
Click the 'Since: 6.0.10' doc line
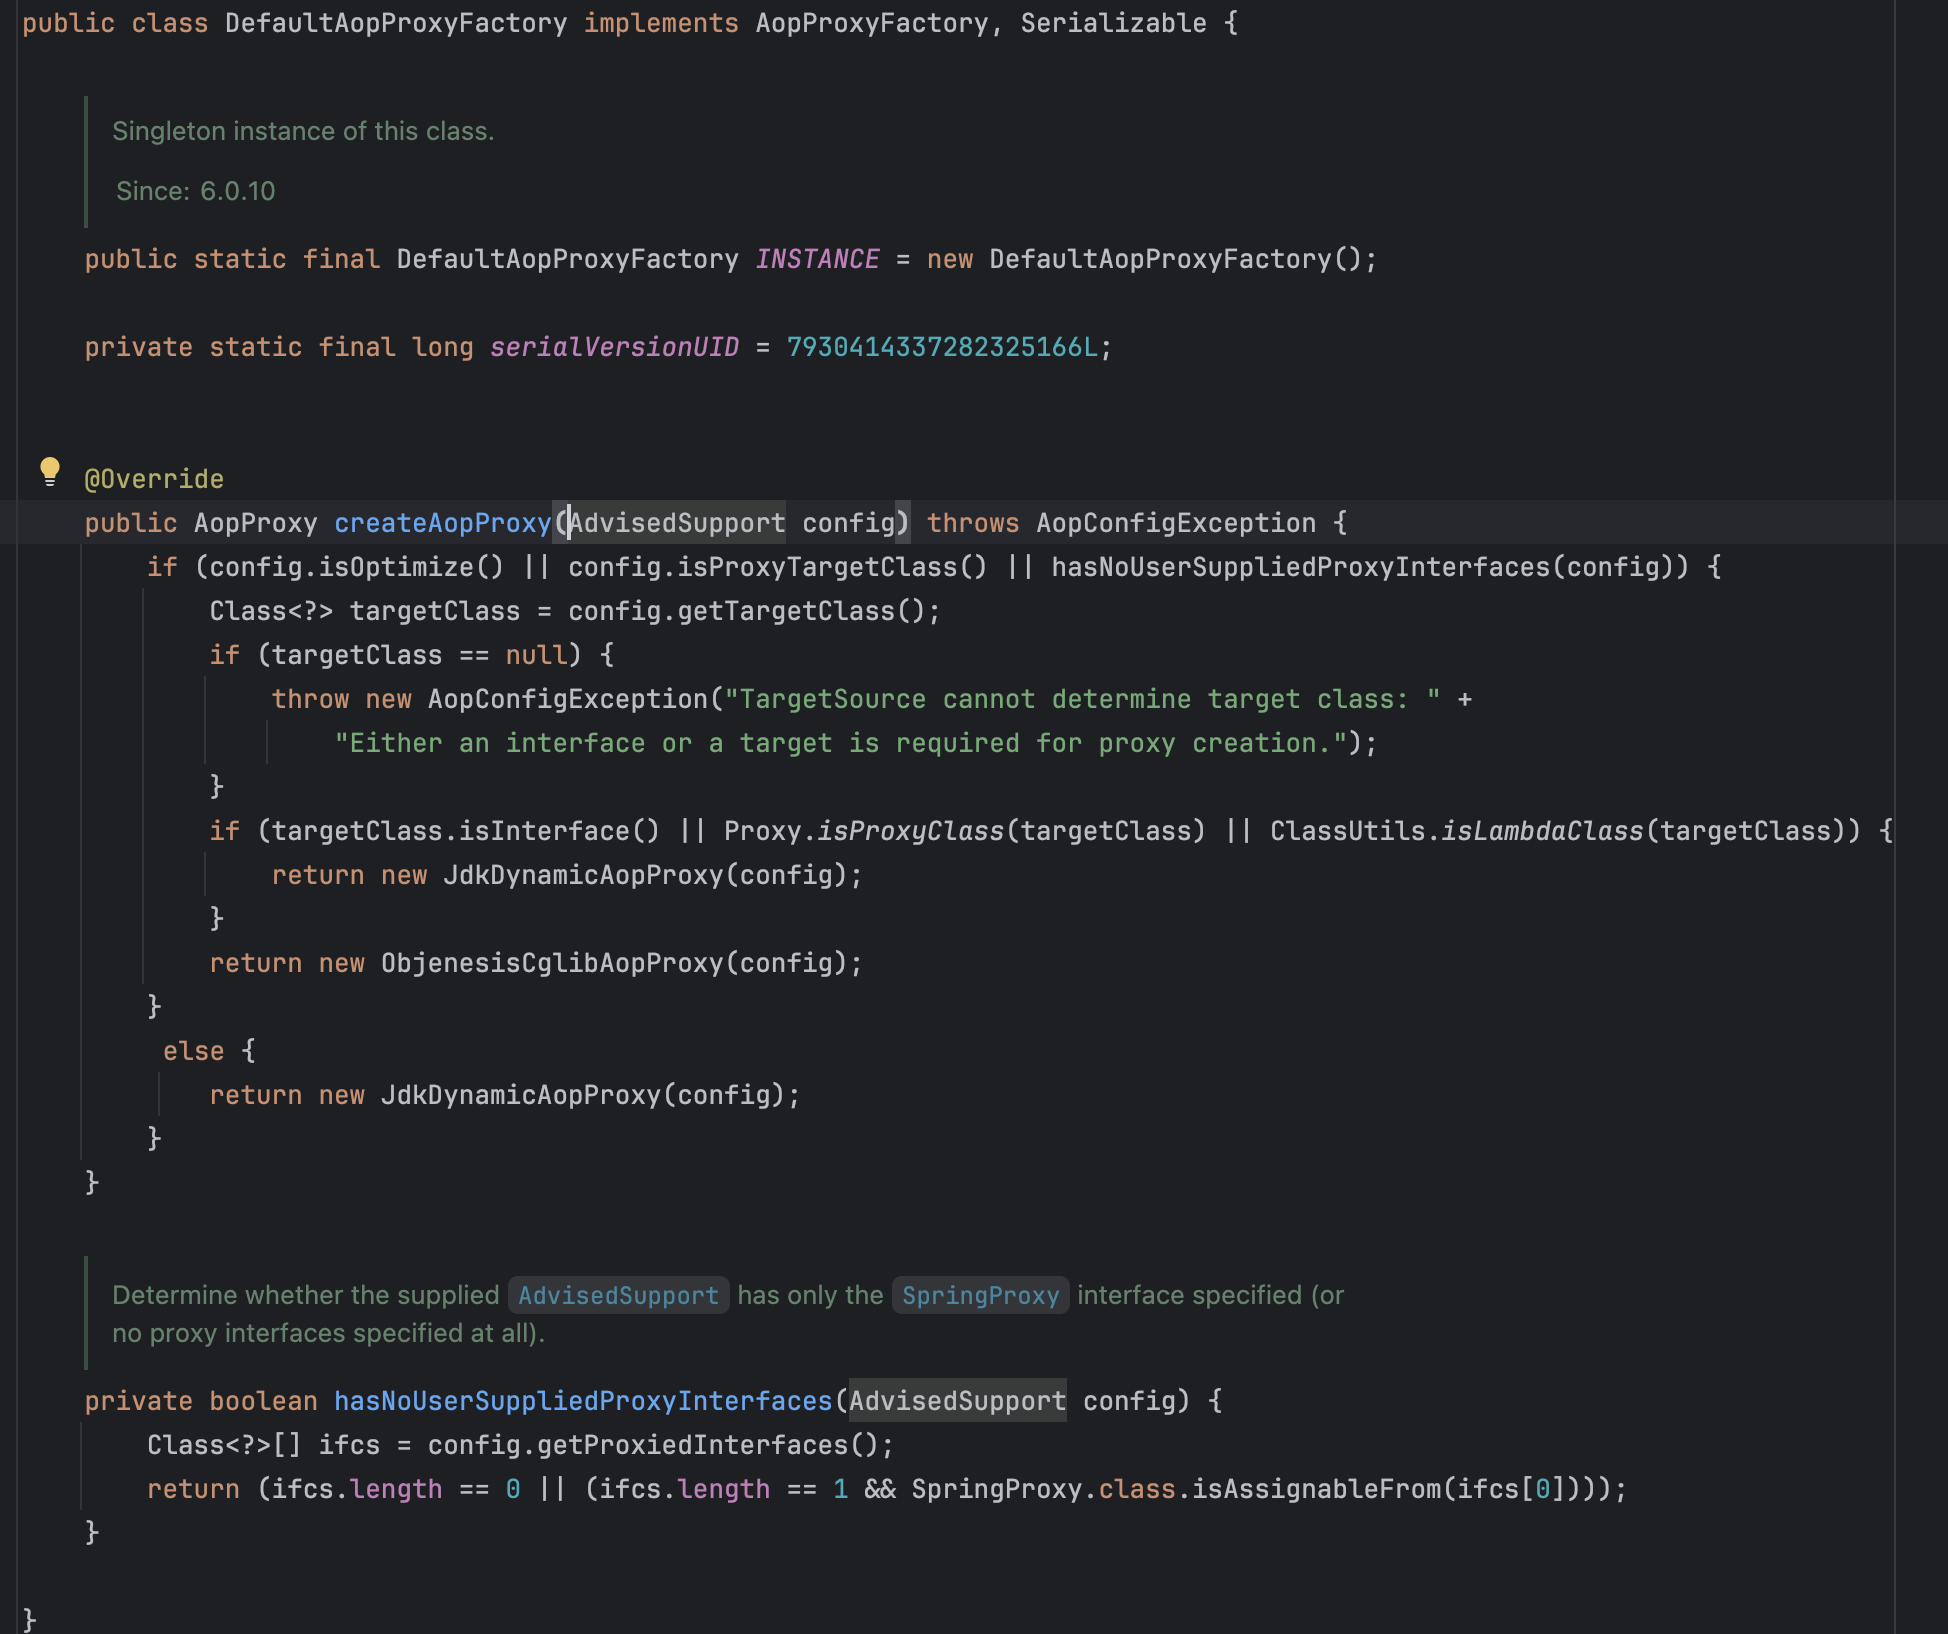click(x=195, y=191)
